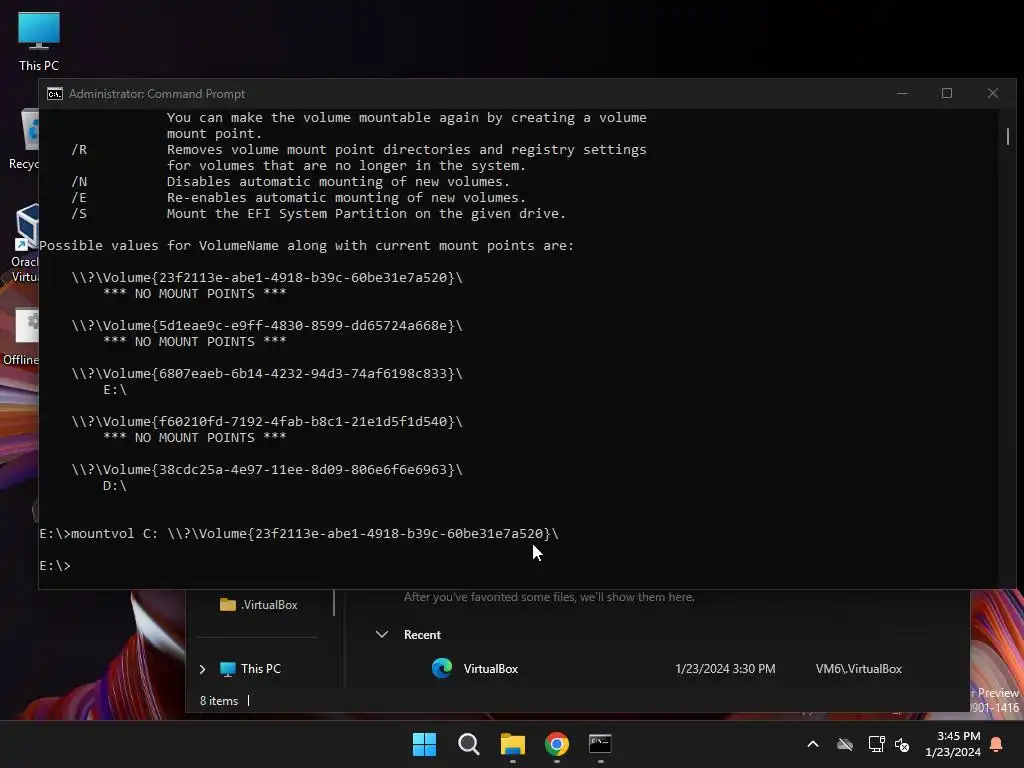Click the 8 items status bar text
The width and height of the screenshot is (1024, 768).
tap(219, 701)
